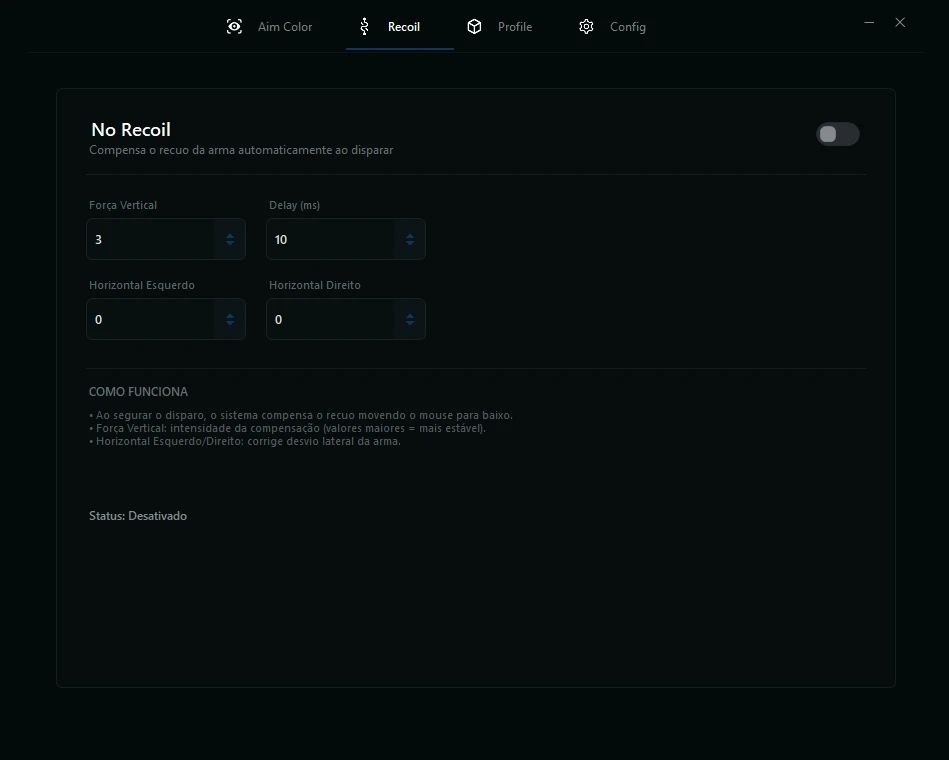
Task: Click the "Força Vertical" label
Action: tap(123, 205)
